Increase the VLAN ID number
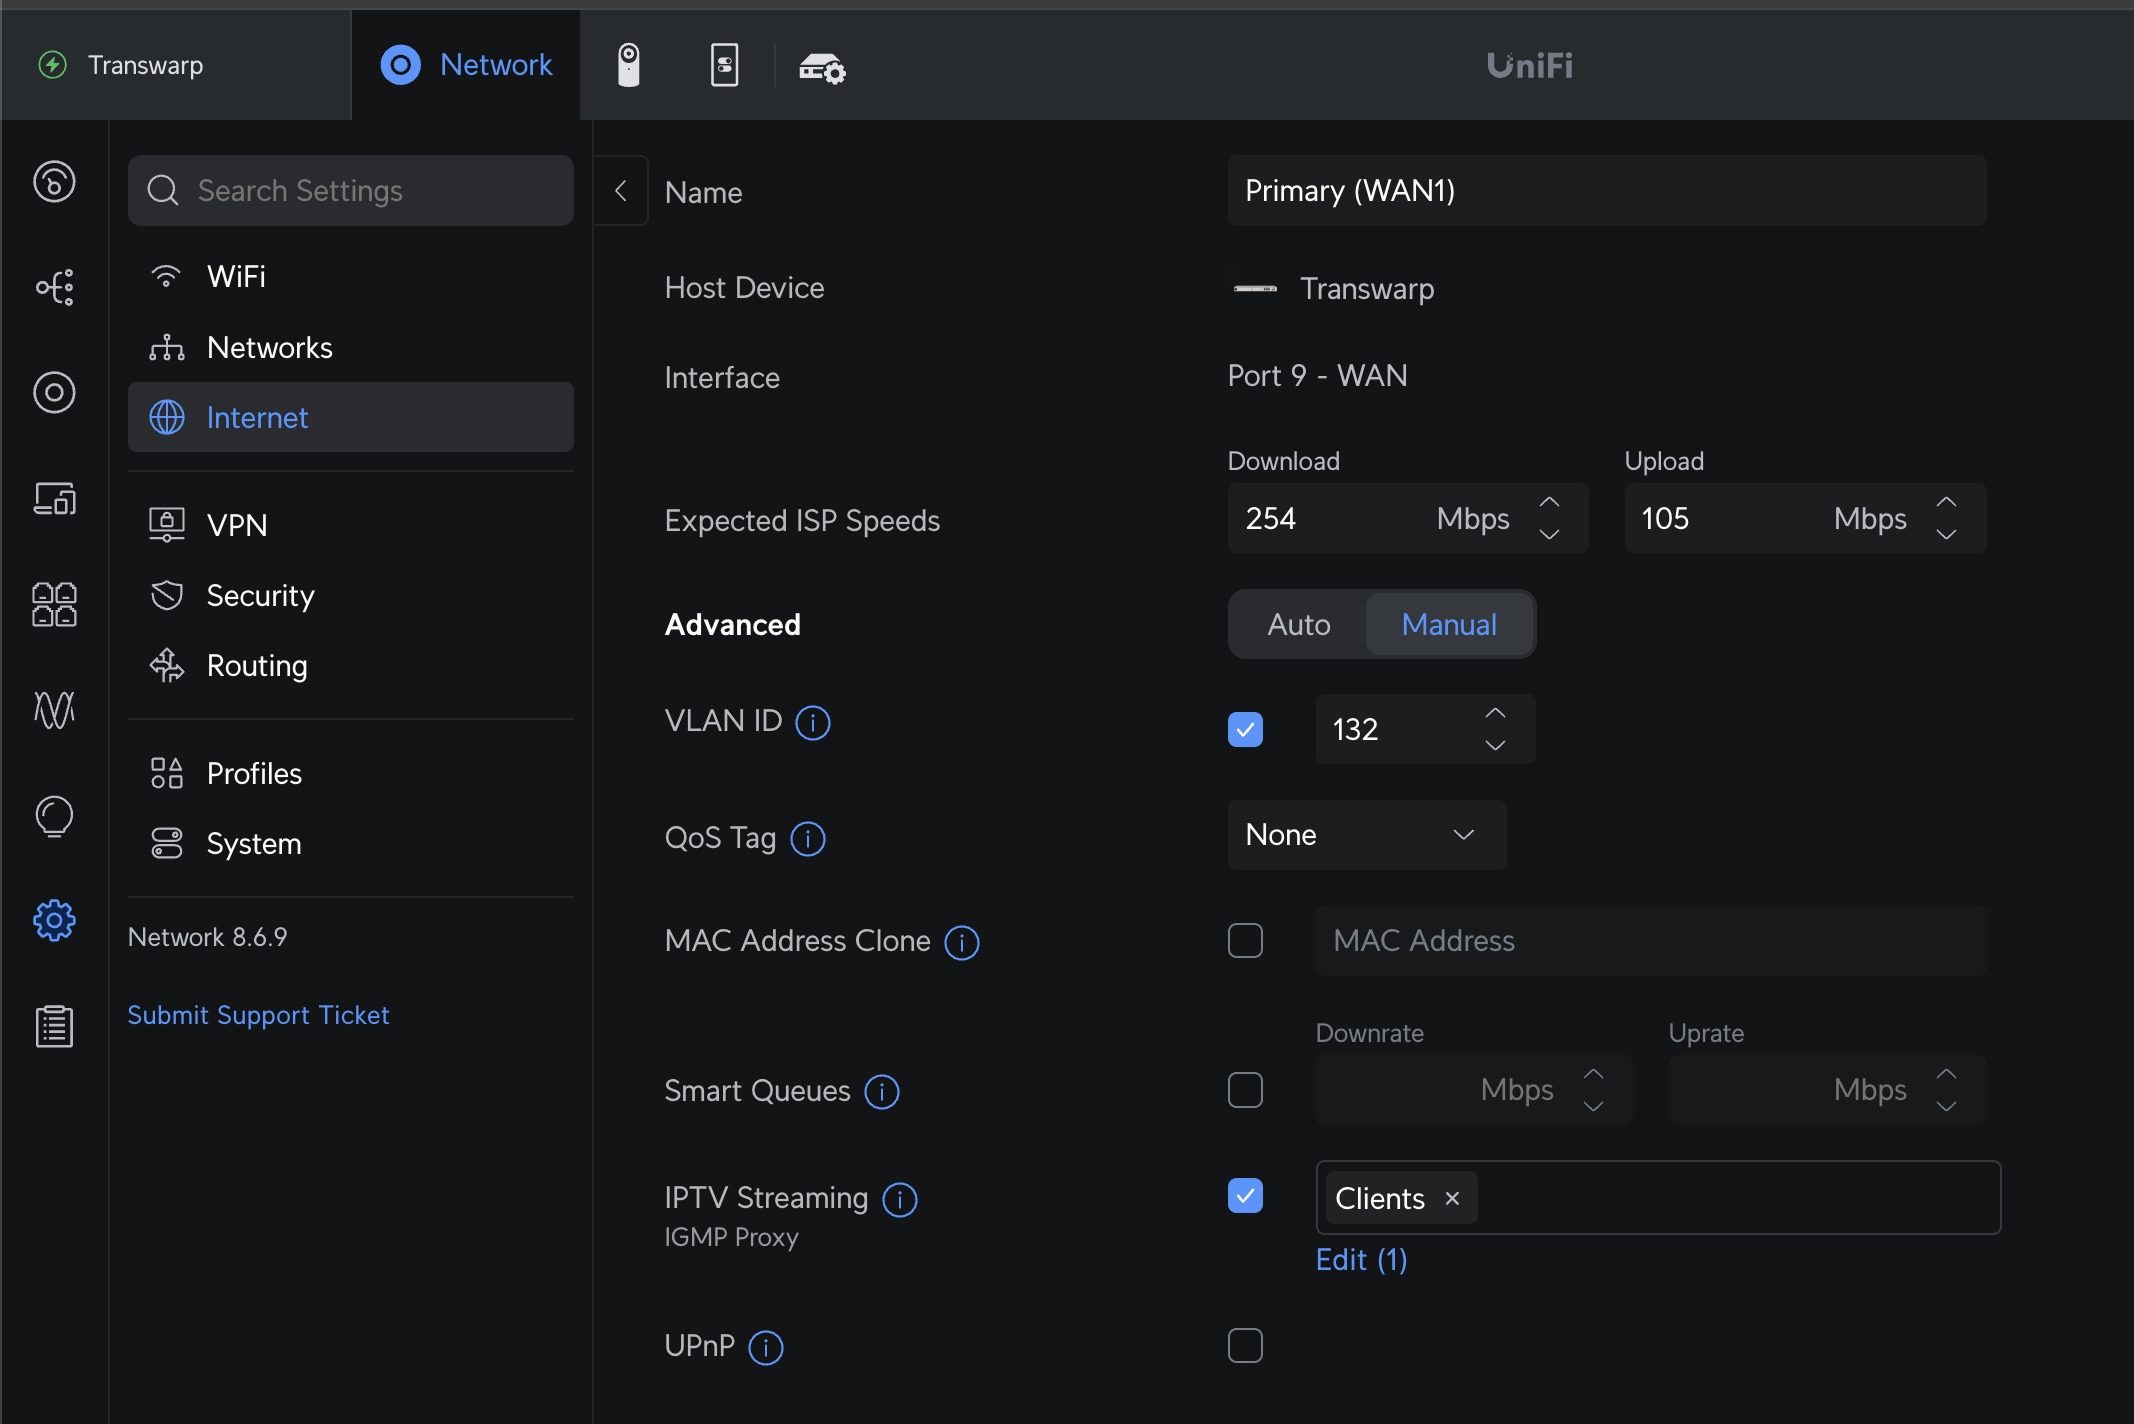This screenshot has height=1424, width=2134. [x=1495, y=713]
